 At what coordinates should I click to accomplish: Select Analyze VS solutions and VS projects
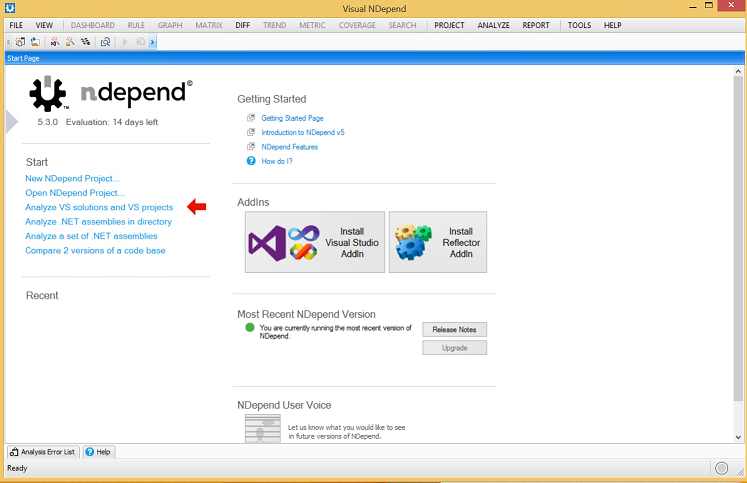pyautogui.click(x=99, y=207)
